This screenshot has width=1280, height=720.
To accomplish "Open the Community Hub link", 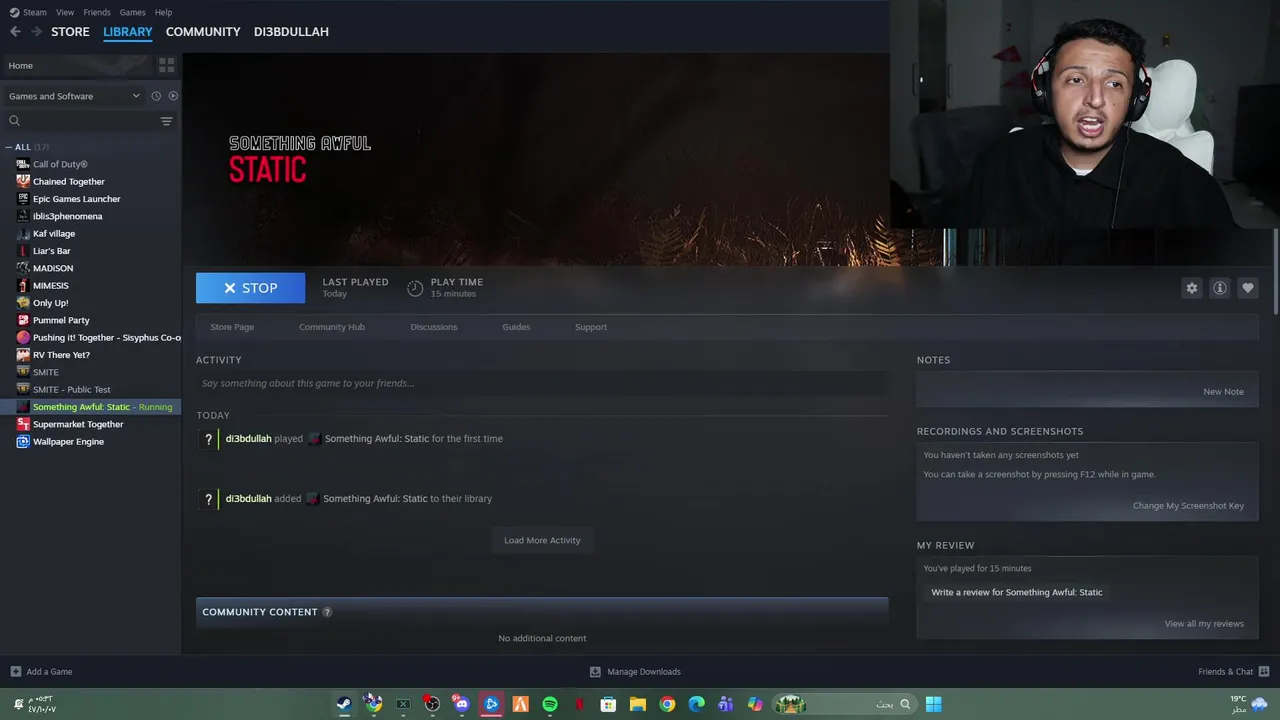I will [x=332, y=327].
